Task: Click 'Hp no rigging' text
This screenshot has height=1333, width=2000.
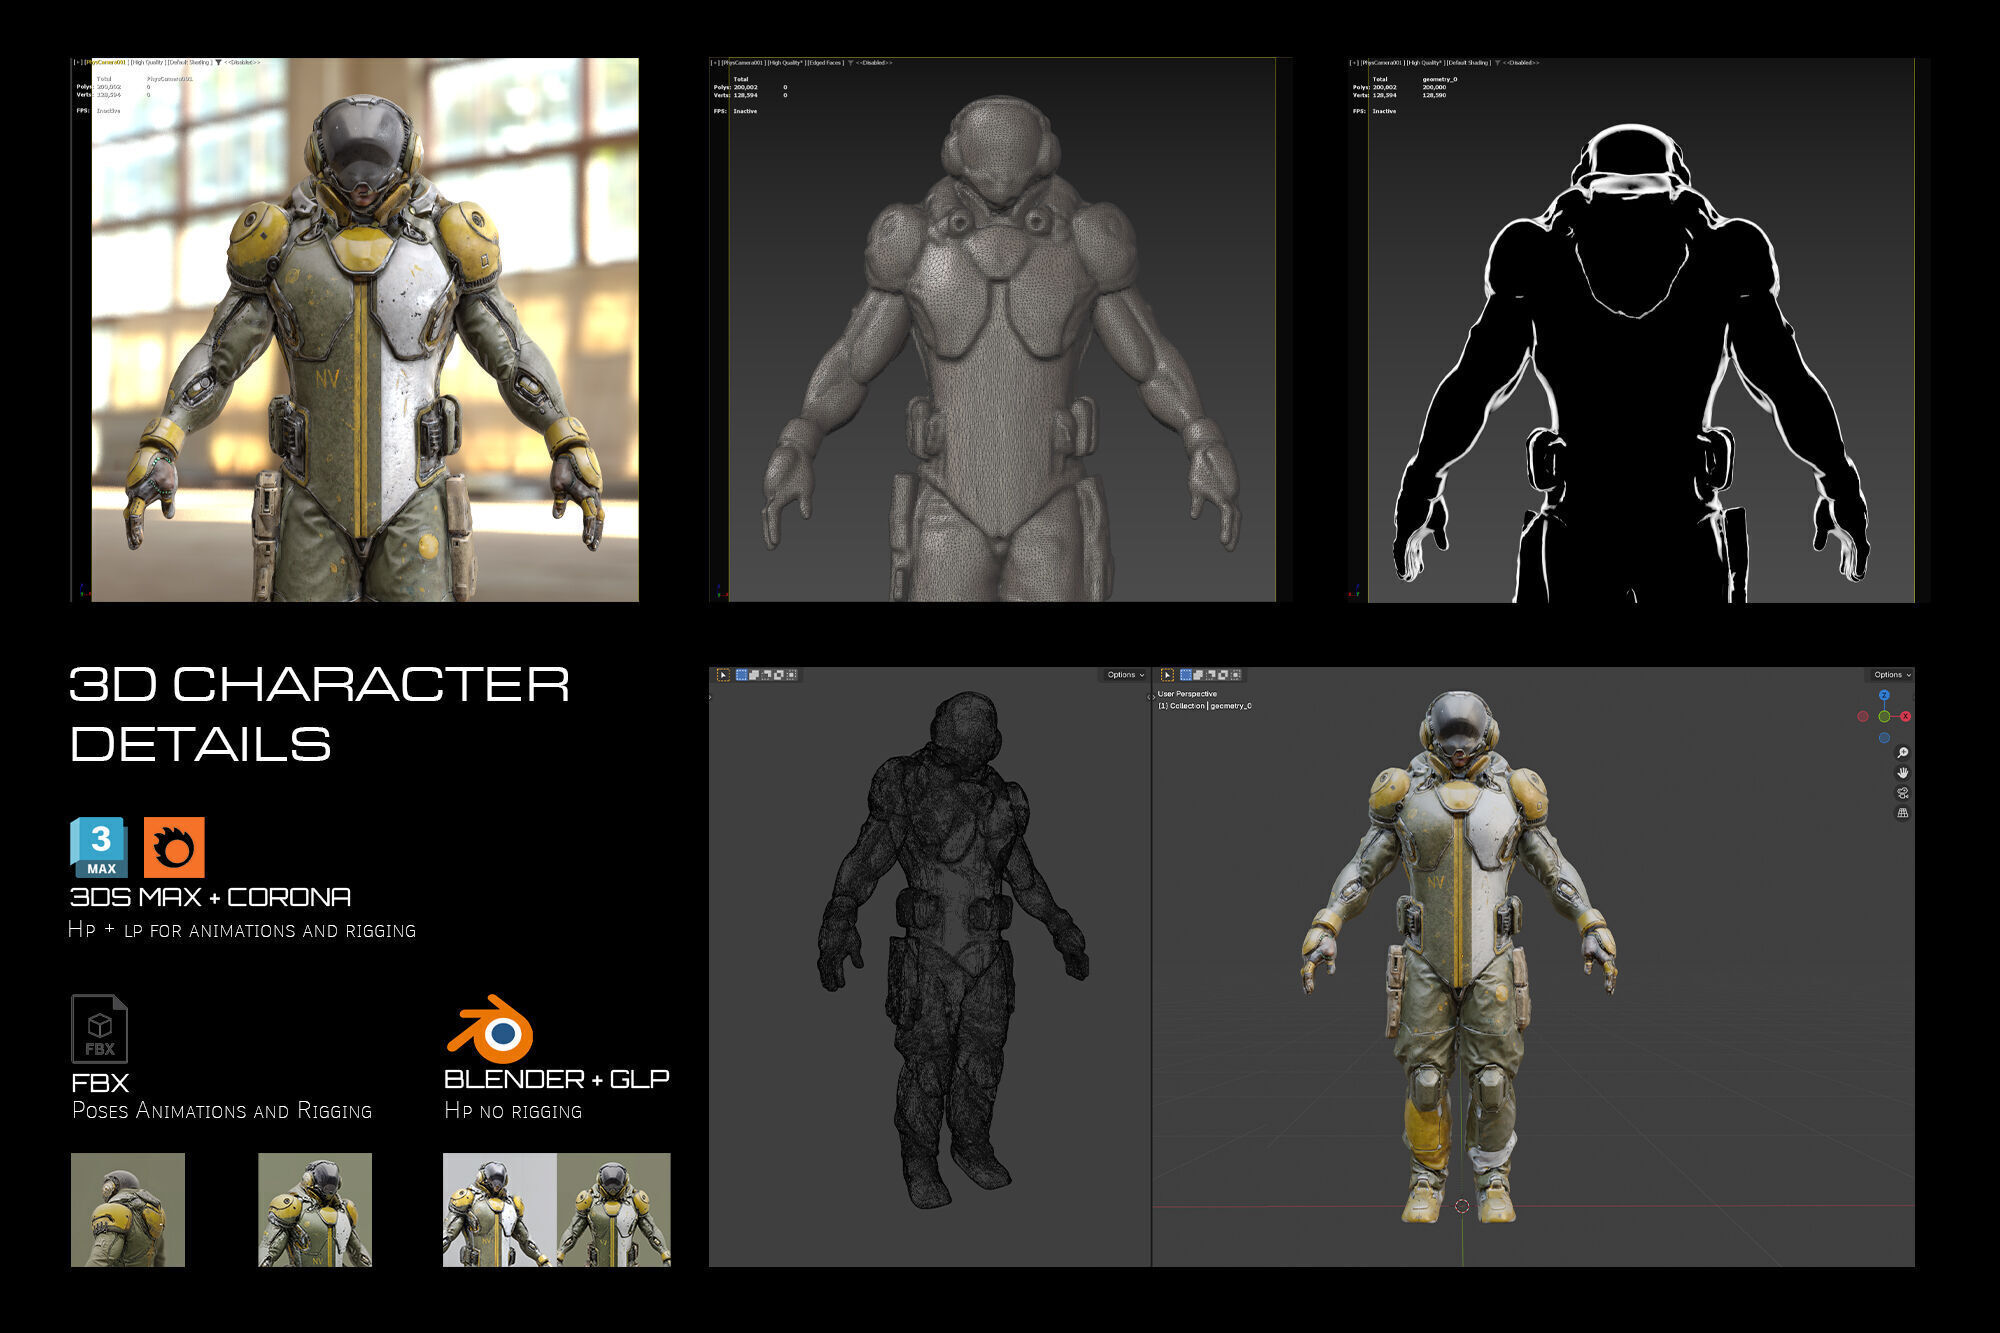Action: (x=513, y=1110)
